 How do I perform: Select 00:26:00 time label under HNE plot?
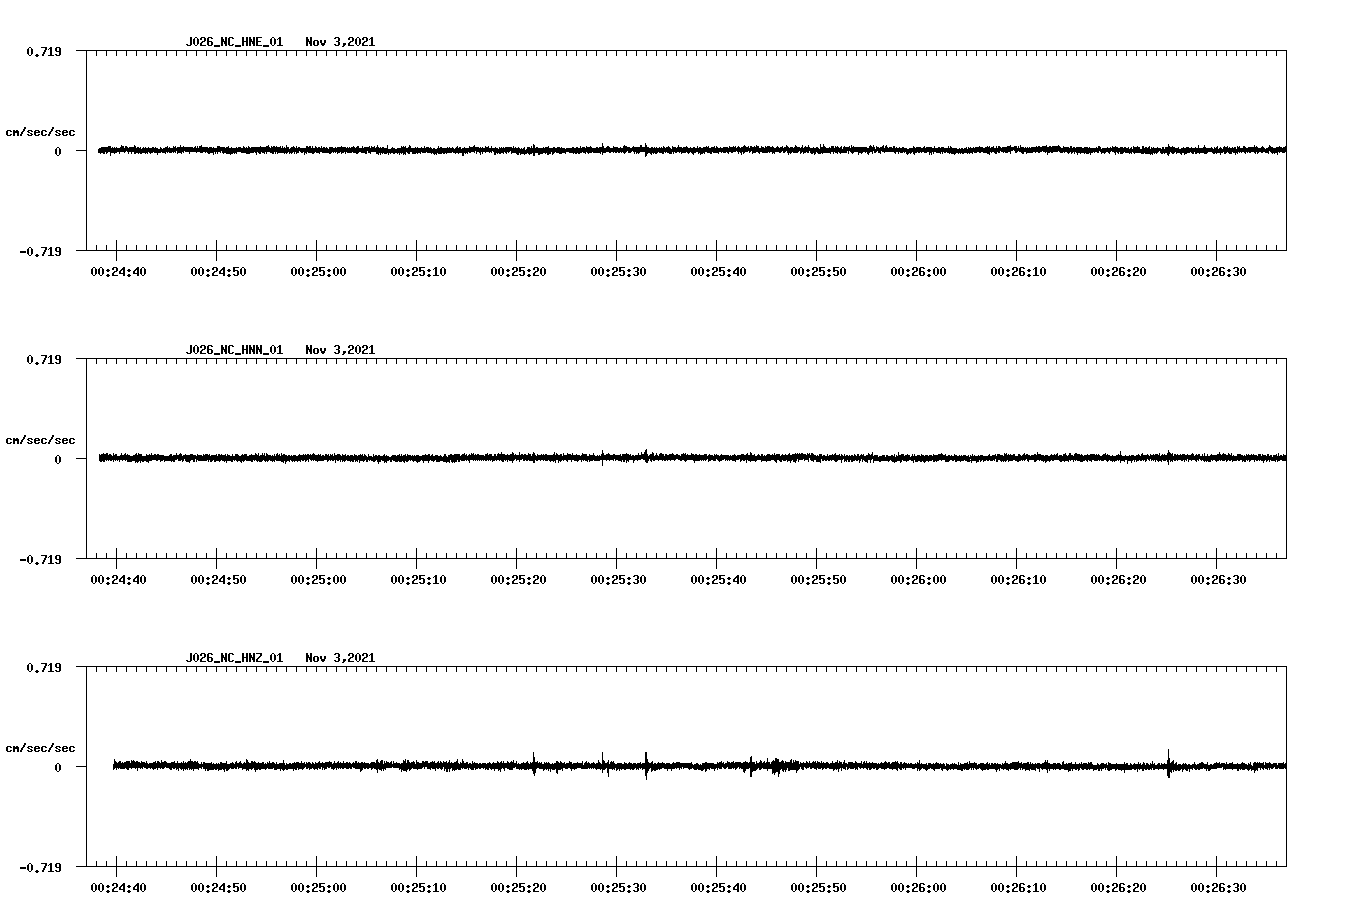pyautogui.click(x=918, y=272)
